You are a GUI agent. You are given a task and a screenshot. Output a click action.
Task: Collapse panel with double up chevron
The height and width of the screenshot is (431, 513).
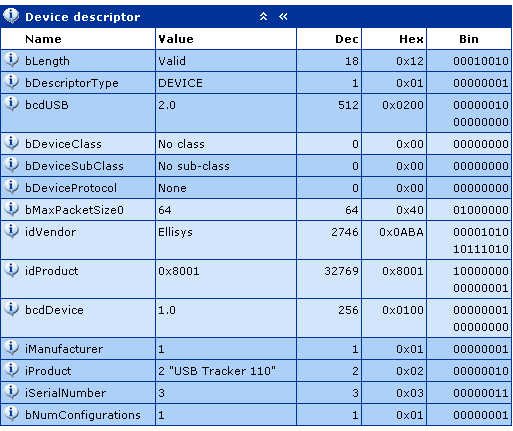(263, 16)
